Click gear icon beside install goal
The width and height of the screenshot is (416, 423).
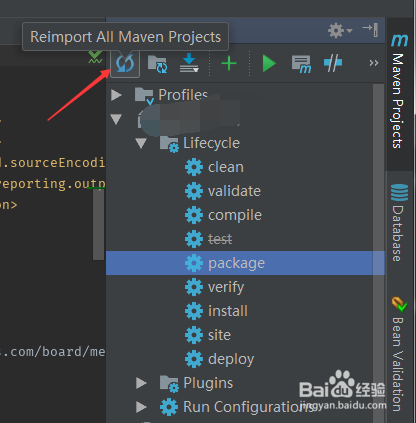[x=194, y=311]
